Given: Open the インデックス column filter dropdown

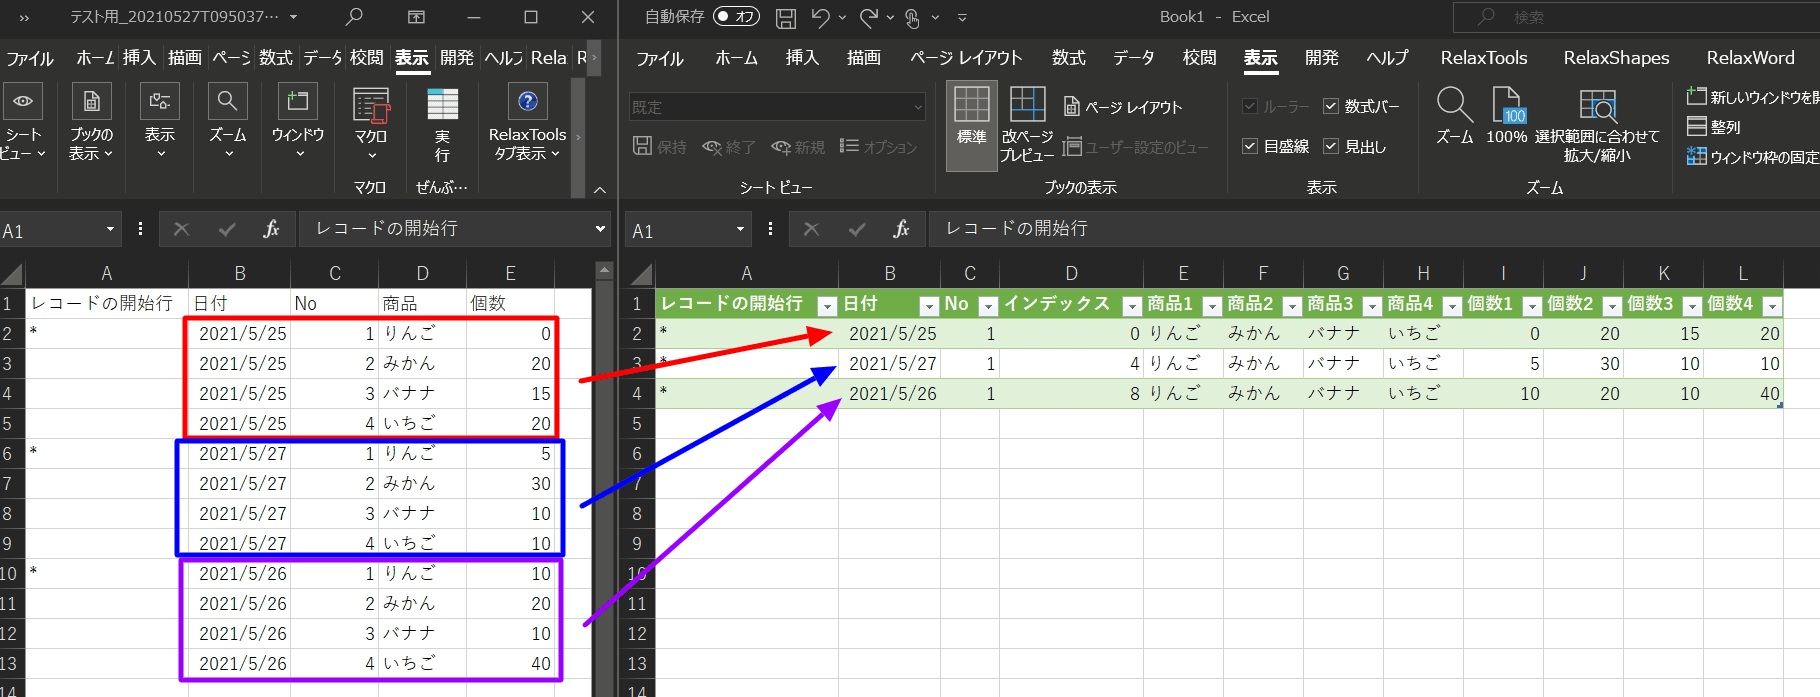Looking at the screenshot, I should coord(1132,306).
